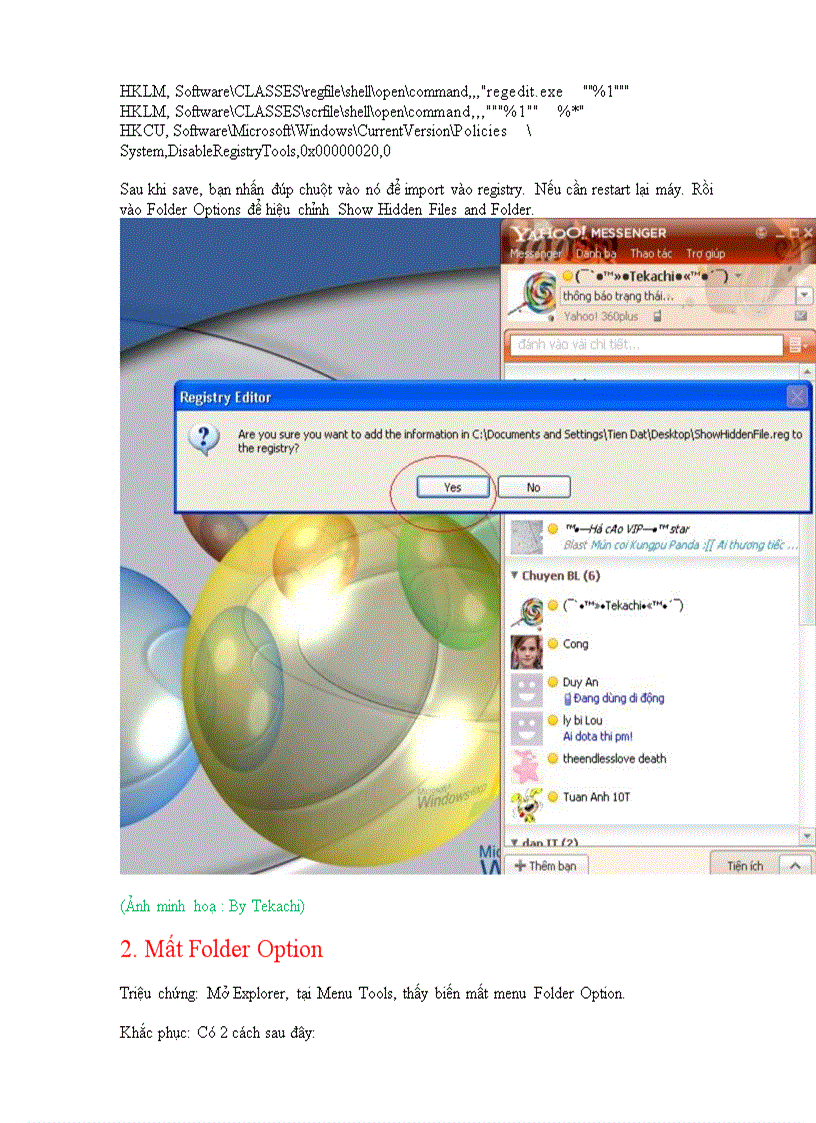Click Tuan Anh 10T's cartoon avatar

[x=527, y=804]
